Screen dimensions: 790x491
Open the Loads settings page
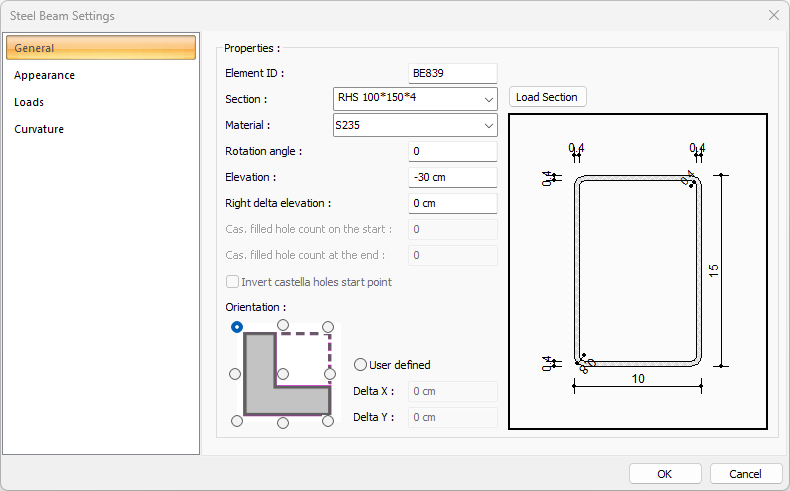(29, 102)
